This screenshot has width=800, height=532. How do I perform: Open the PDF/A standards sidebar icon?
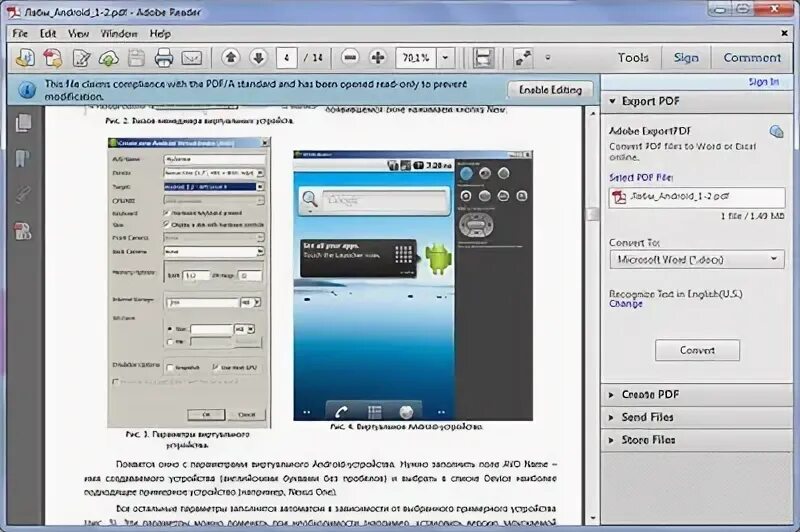coord(22,231)
